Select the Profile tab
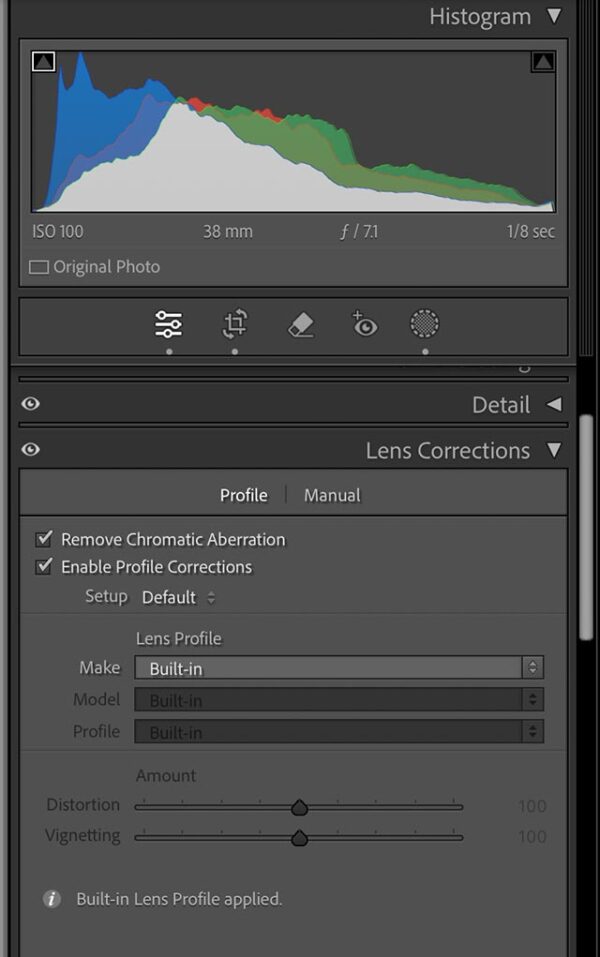The image size is (600, 957). pos(243,494)
